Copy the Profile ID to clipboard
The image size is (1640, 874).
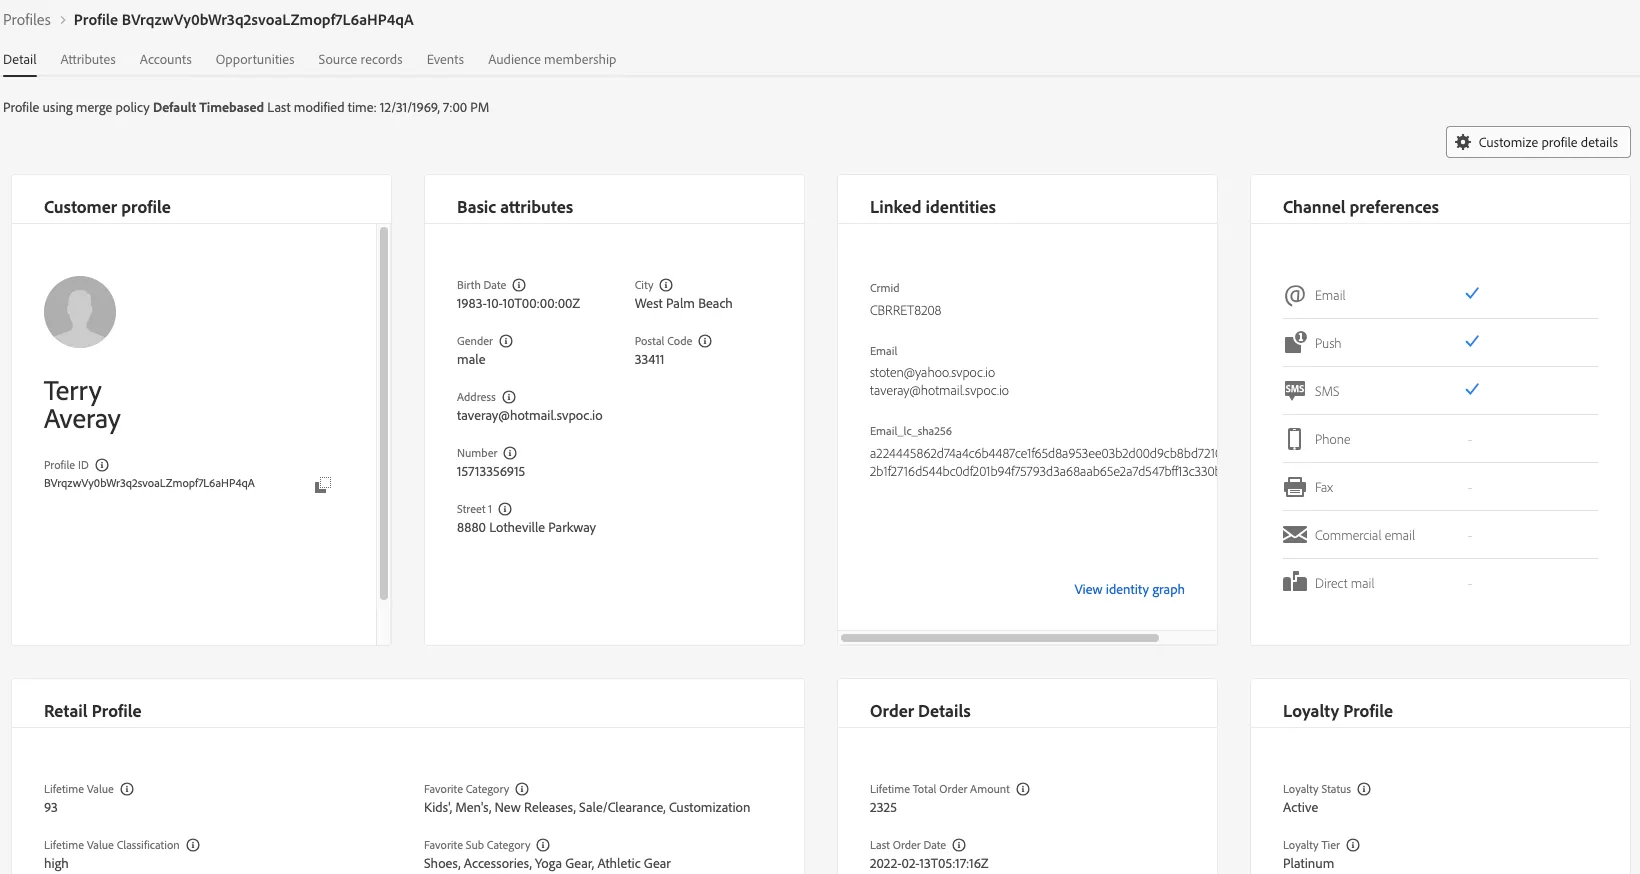(x=323, y=485)
